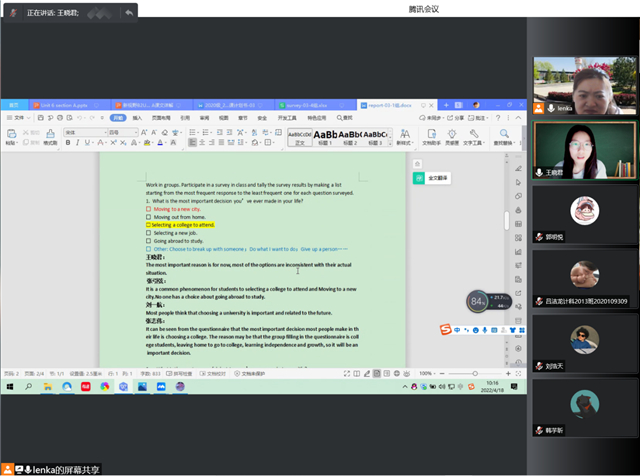Clear formatting with the eraser icon
The width and height of the screenshot is (640, 476).
click(164, 132)
